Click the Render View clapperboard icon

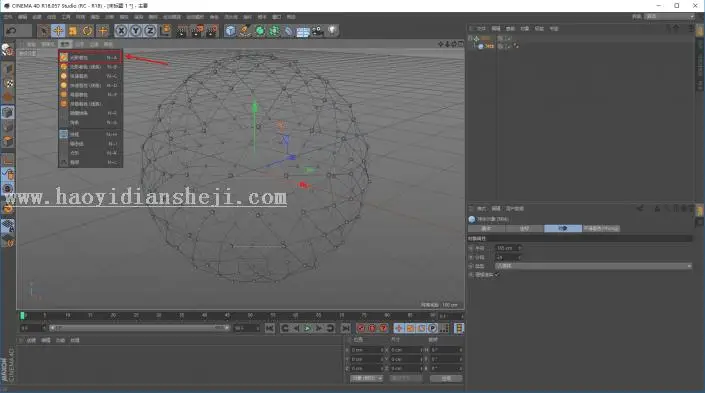tap(182, 31)
